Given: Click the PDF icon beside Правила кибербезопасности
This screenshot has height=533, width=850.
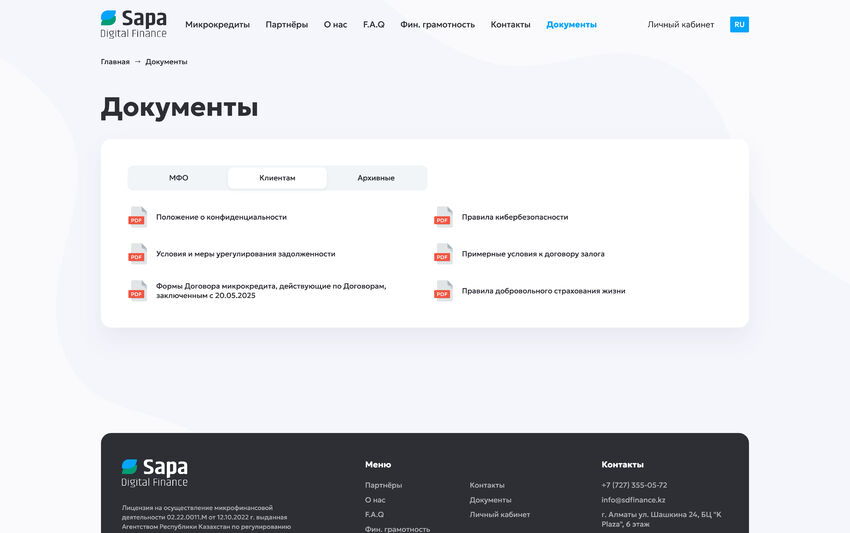Looking at the screenshot, I should (x=443, y=217).
